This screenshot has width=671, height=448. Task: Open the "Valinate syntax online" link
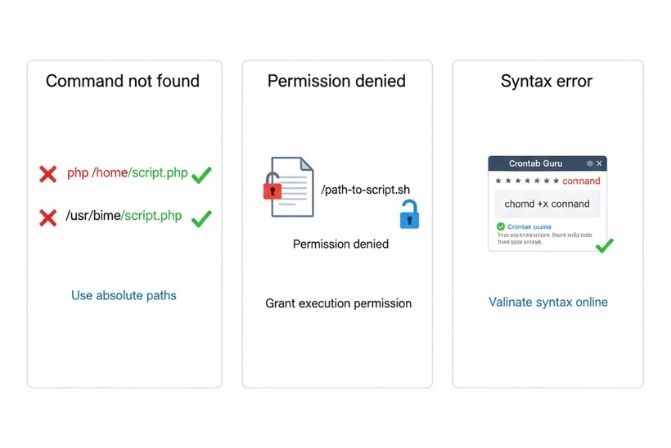pos(548,302)
